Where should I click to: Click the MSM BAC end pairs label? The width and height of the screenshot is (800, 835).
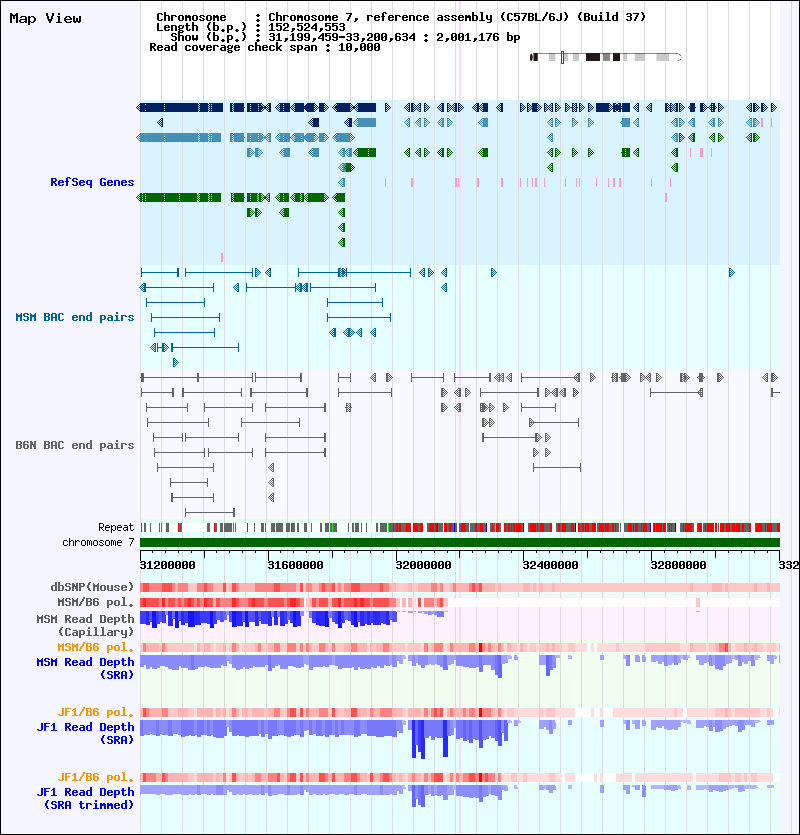pyautogui.click(x=75, y=317)
